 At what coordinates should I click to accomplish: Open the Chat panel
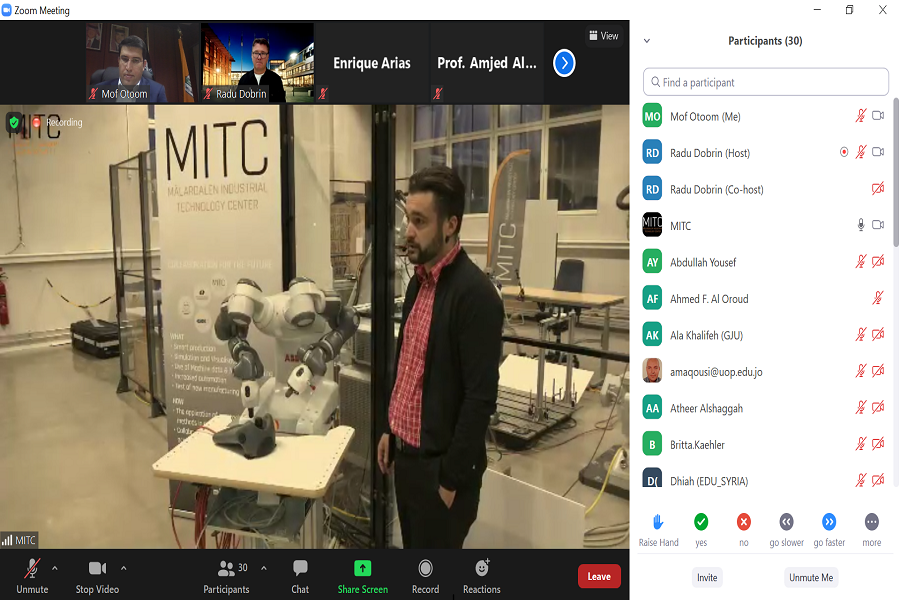[300, 576]
